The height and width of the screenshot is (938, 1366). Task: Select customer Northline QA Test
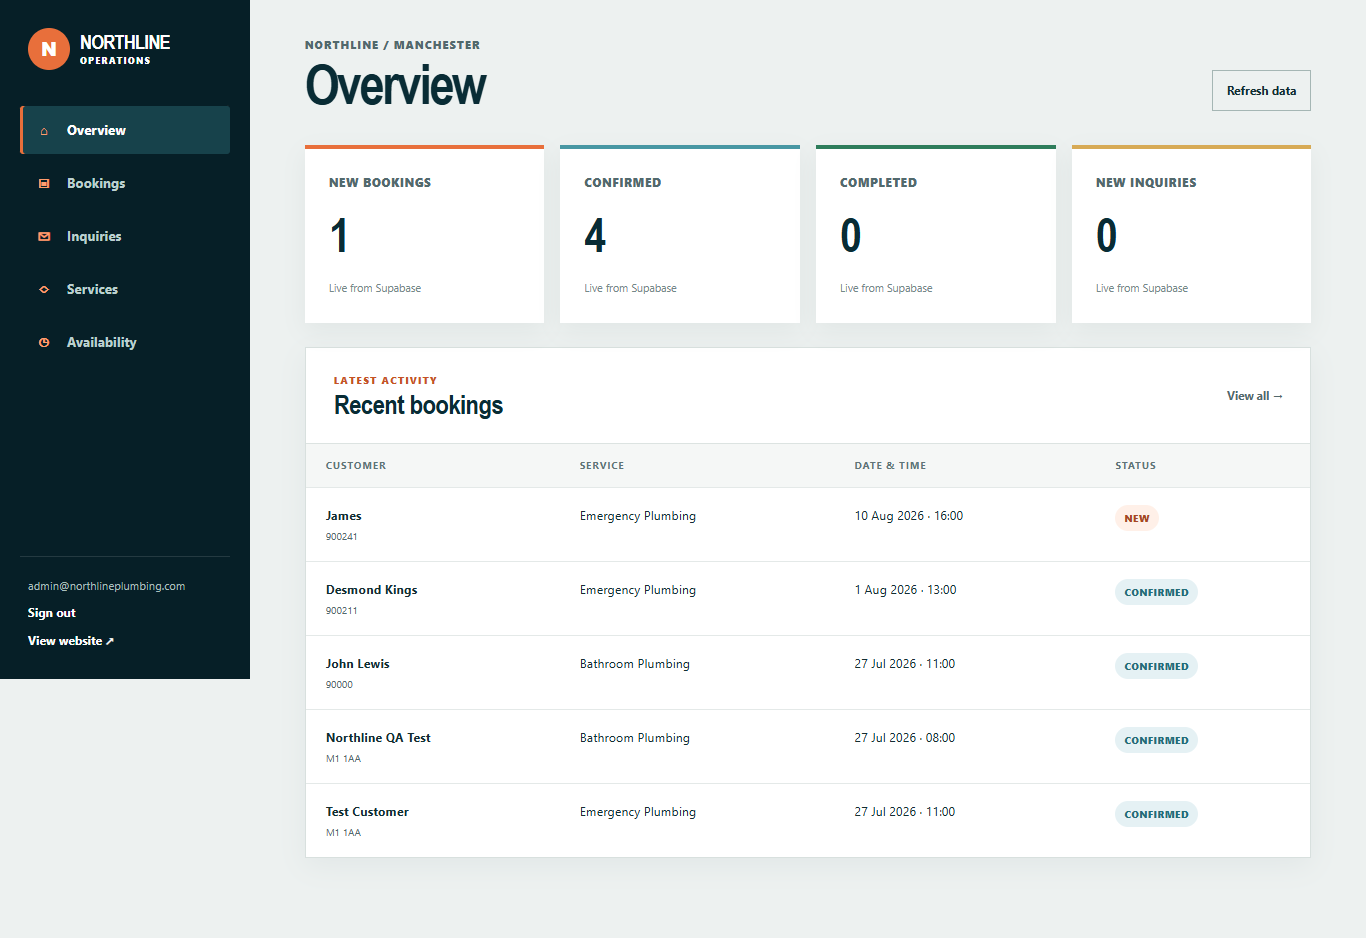coord(378,738)
